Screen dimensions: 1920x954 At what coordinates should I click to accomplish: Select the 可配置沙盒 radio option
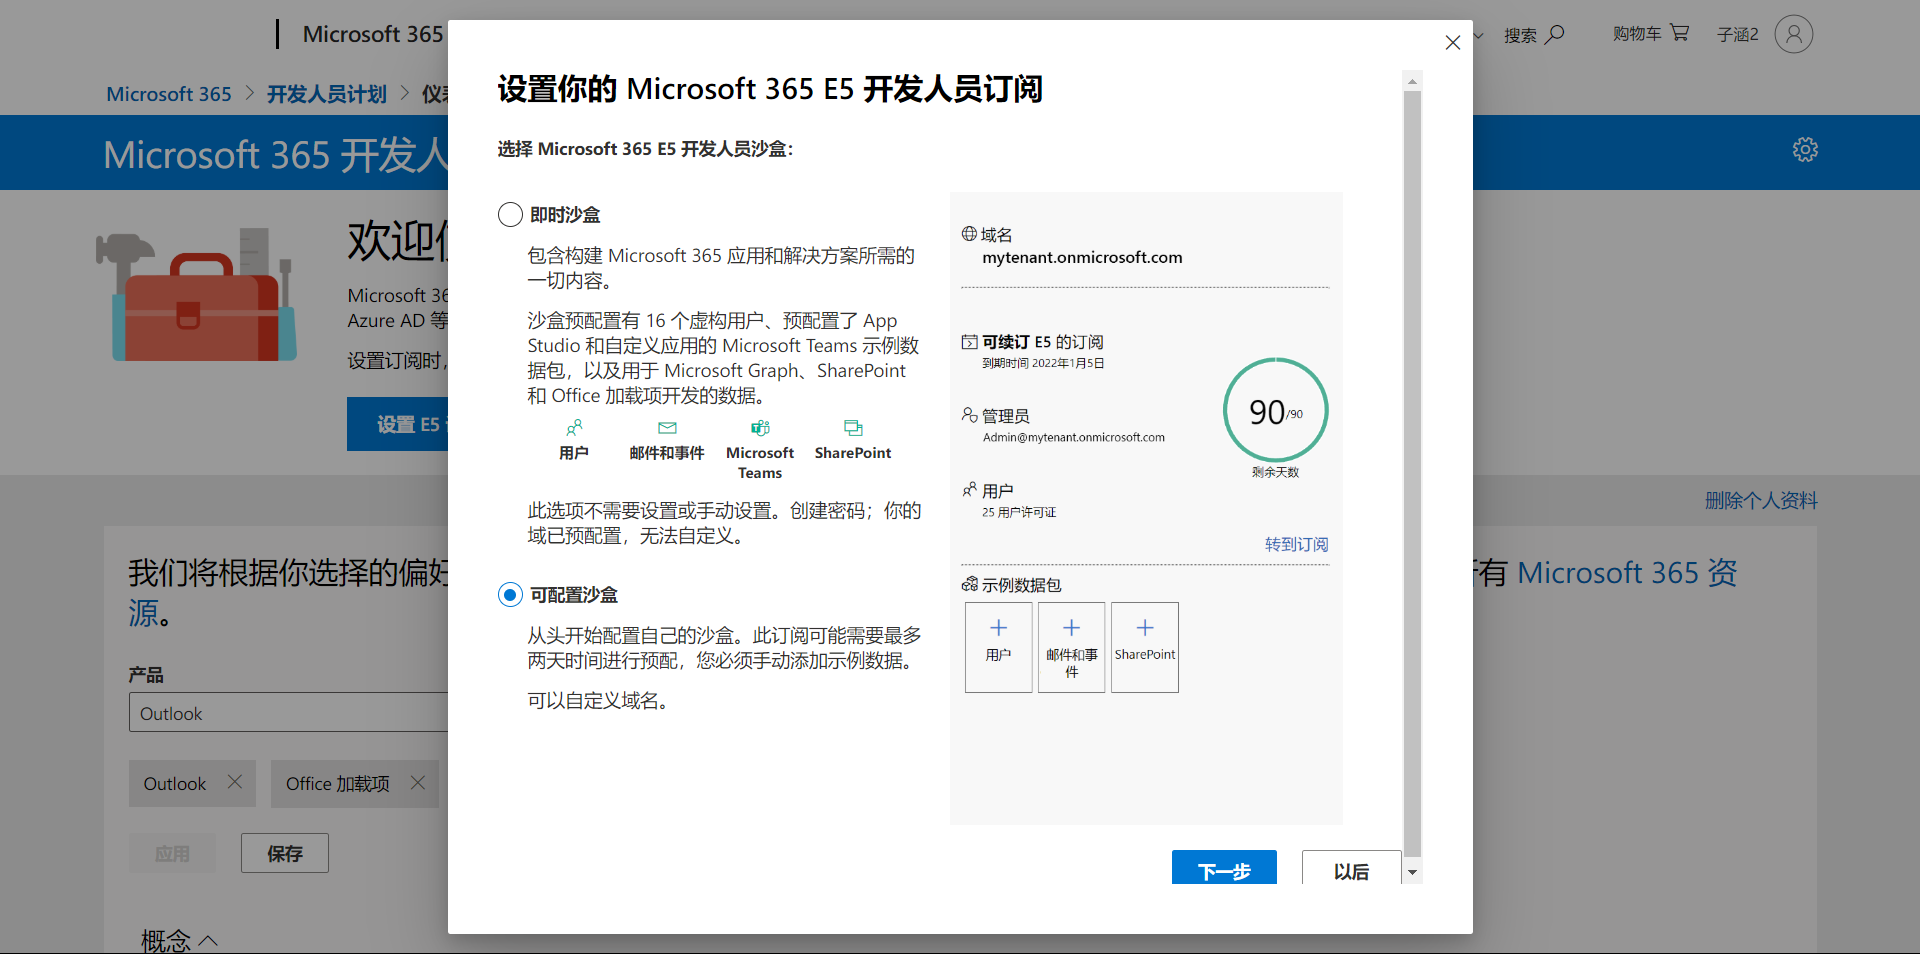(510, 595)
